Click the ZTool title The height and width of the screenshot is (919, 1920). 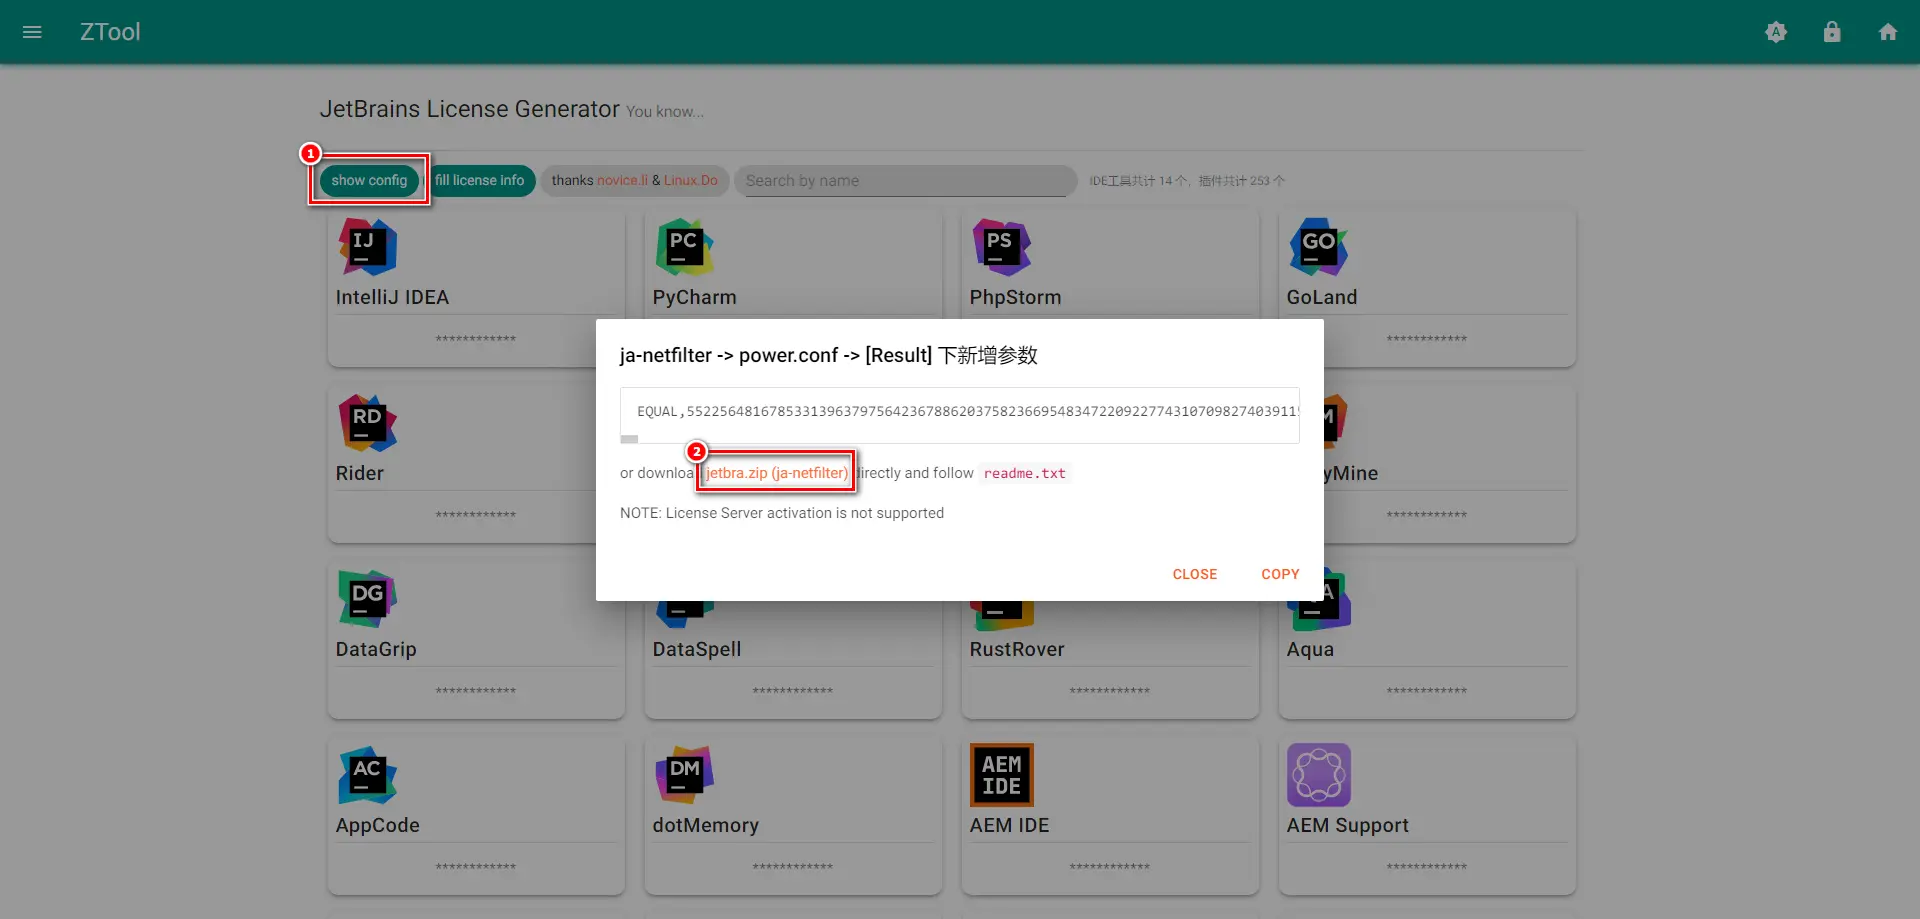pyautogui.click(x=110, y=32)
